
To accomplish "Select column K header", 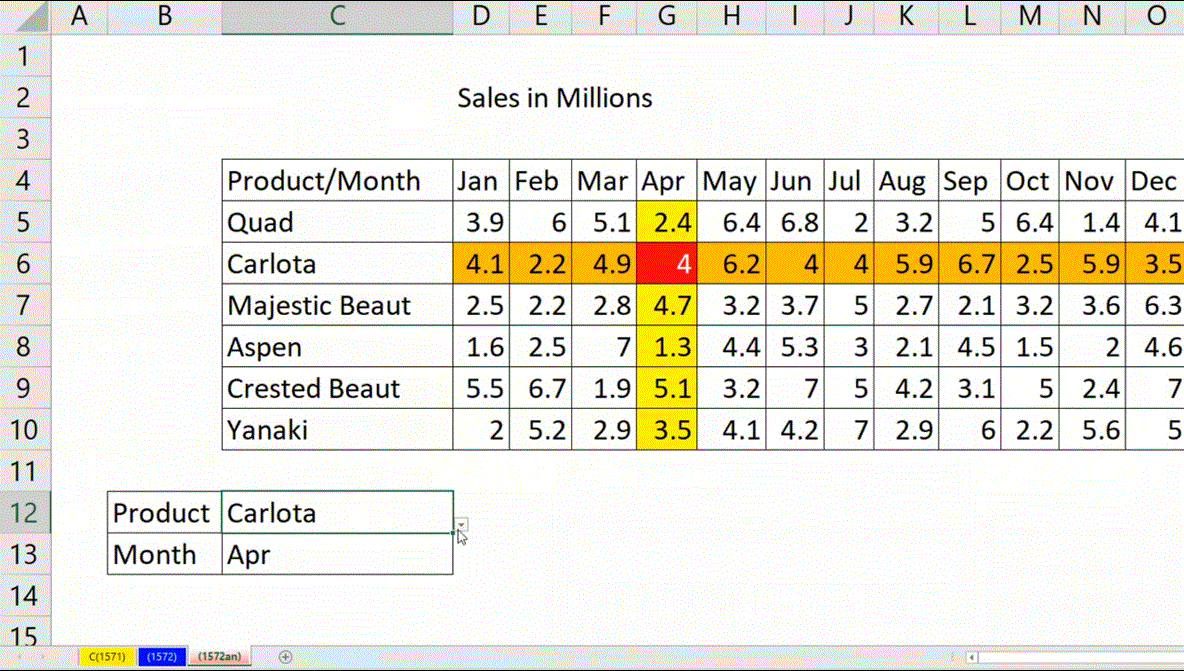I will 906,17.
